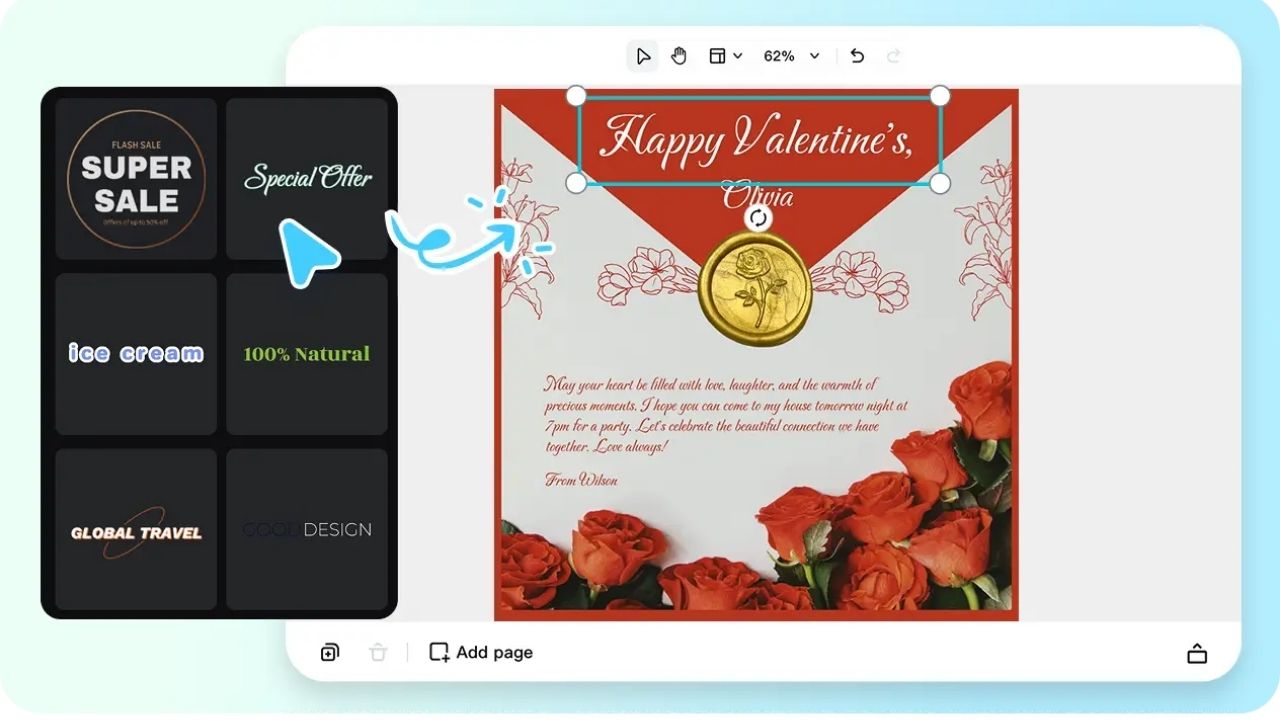Click the redo icon
1280x720 pixels.
click(891, 56)
